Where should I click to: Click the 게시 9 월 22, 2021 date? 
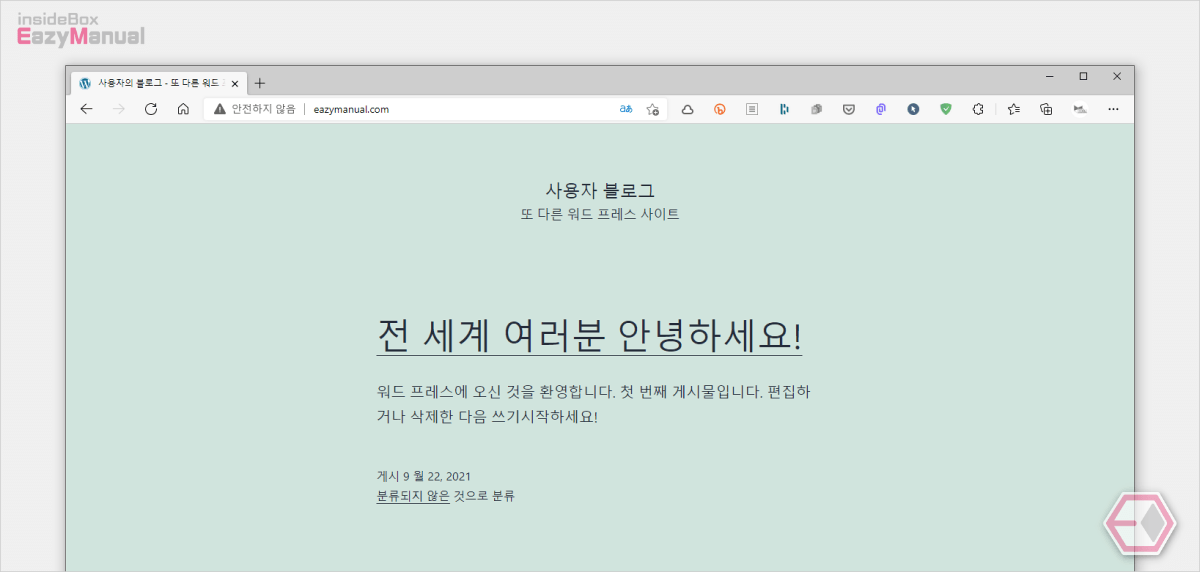point(424,476)
